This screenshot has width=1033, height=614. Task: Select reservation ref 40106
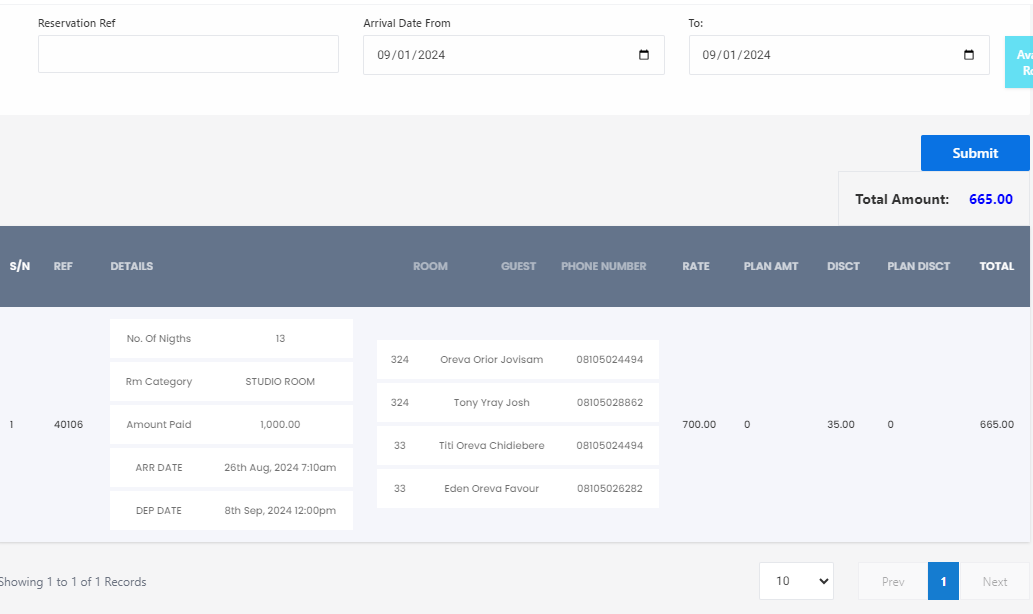tap(69, 424)
